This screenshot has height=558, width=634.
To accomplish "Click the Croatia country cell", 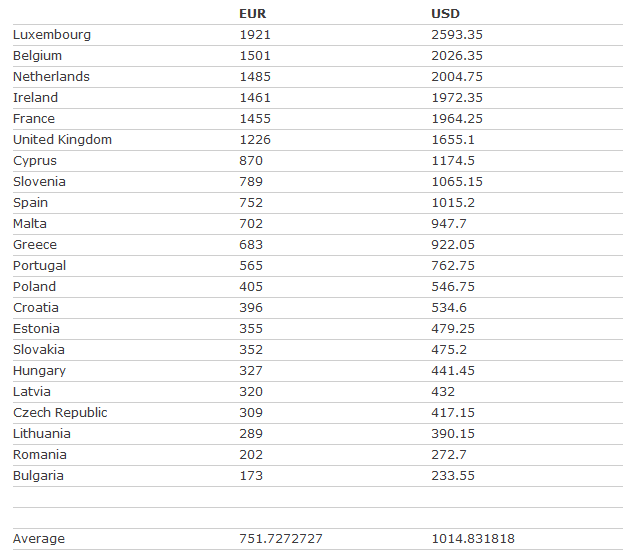I will (x=36, y=308).
